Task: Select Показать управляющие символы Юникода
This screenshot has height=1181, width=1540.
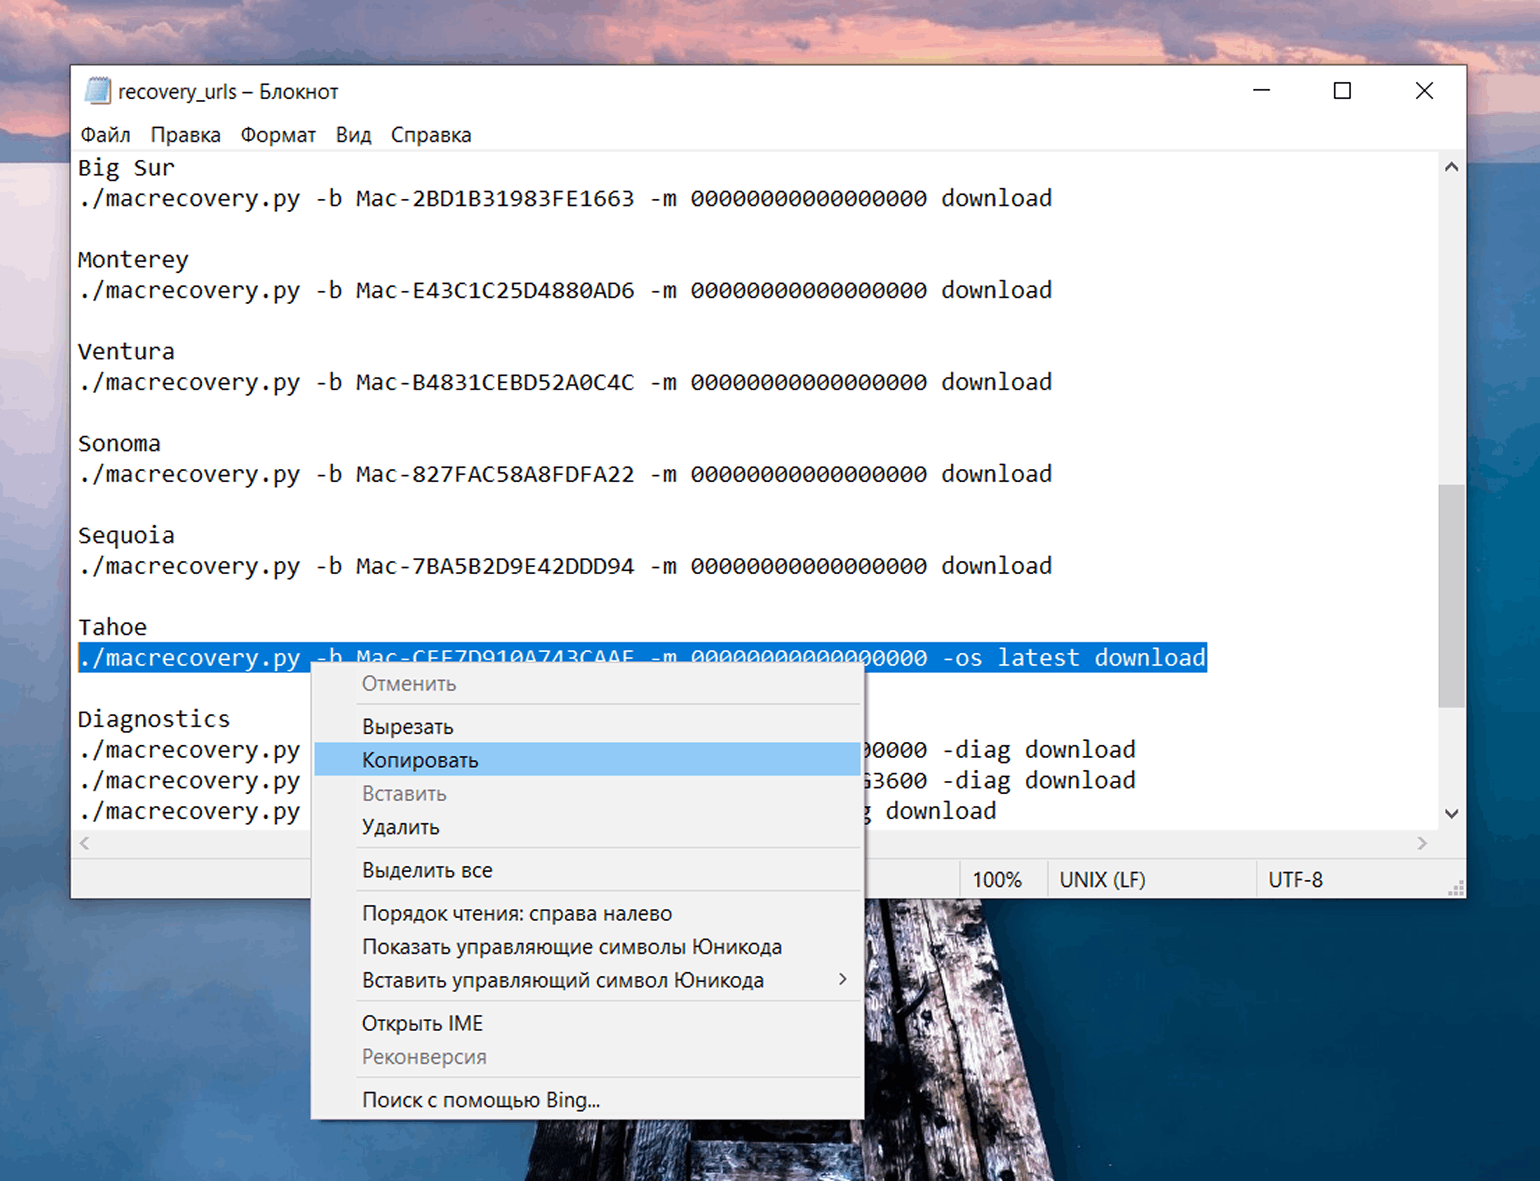Action: tap(587, 947)
